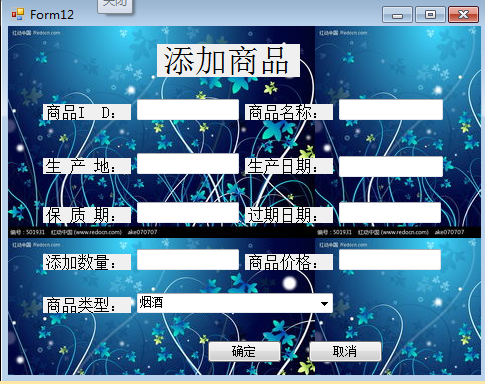Select the 生产日期 text box
The height and width of the screenshot is (384, 485).
click(x=391, y=166)
